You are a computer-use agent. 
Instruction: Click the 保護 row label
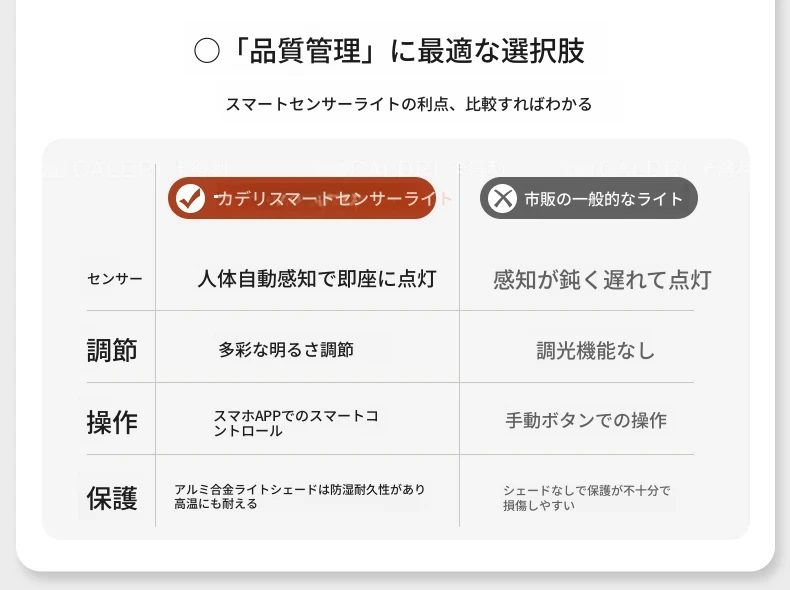(x=112, y=498)
